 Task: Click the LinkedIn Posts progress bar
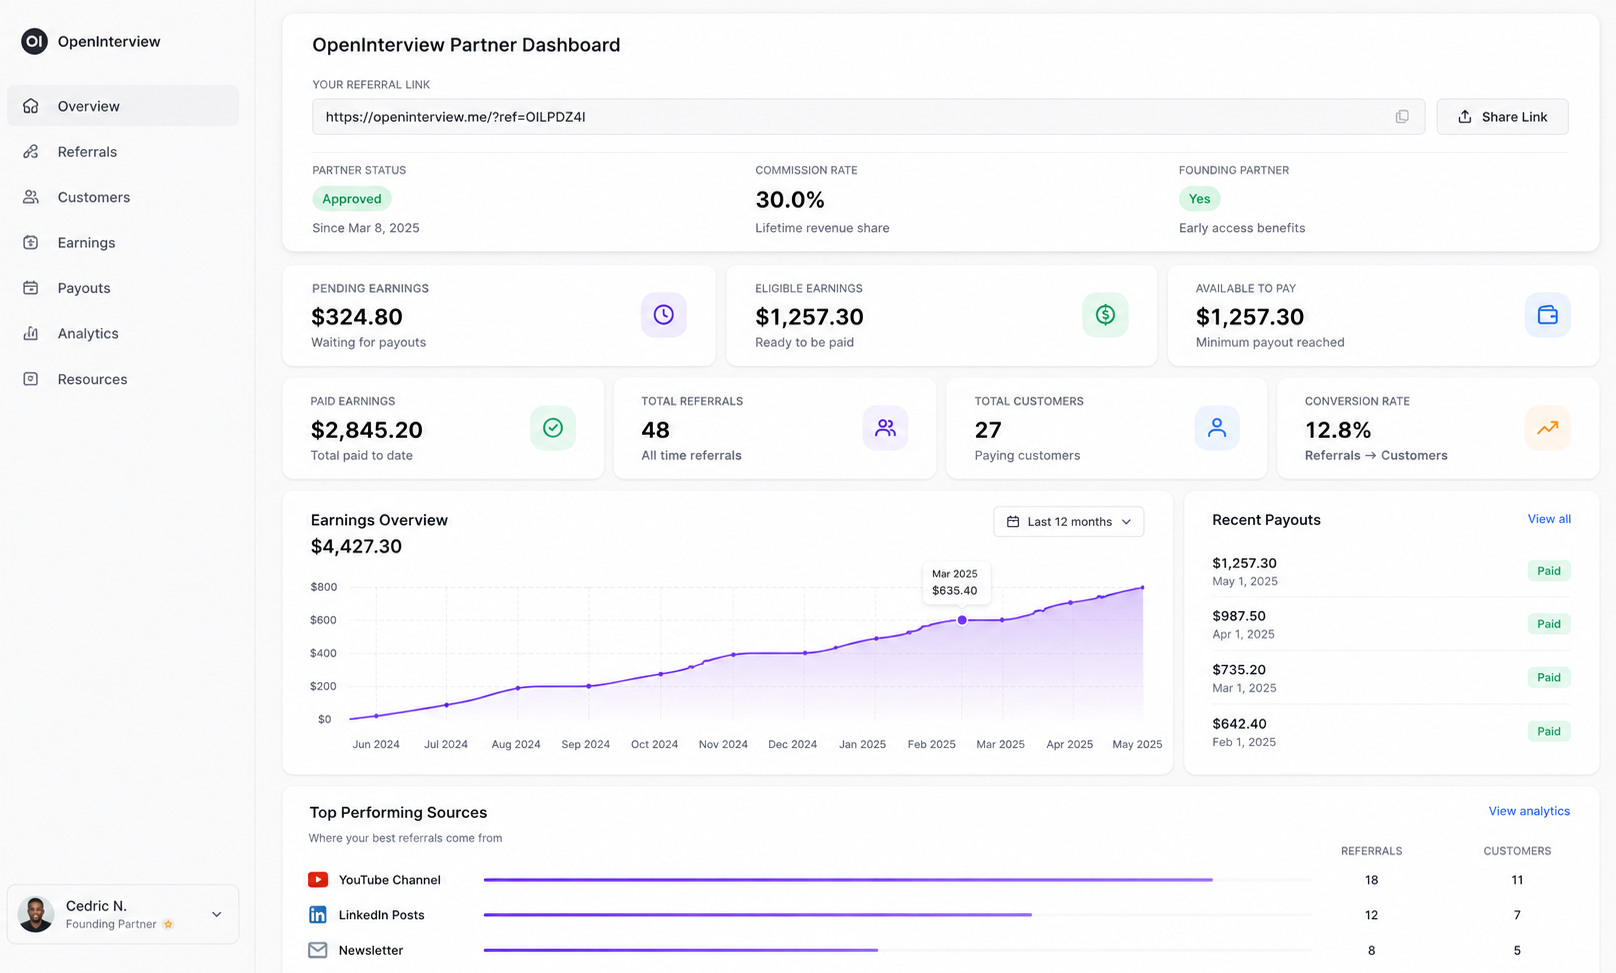tap(897, 915)
